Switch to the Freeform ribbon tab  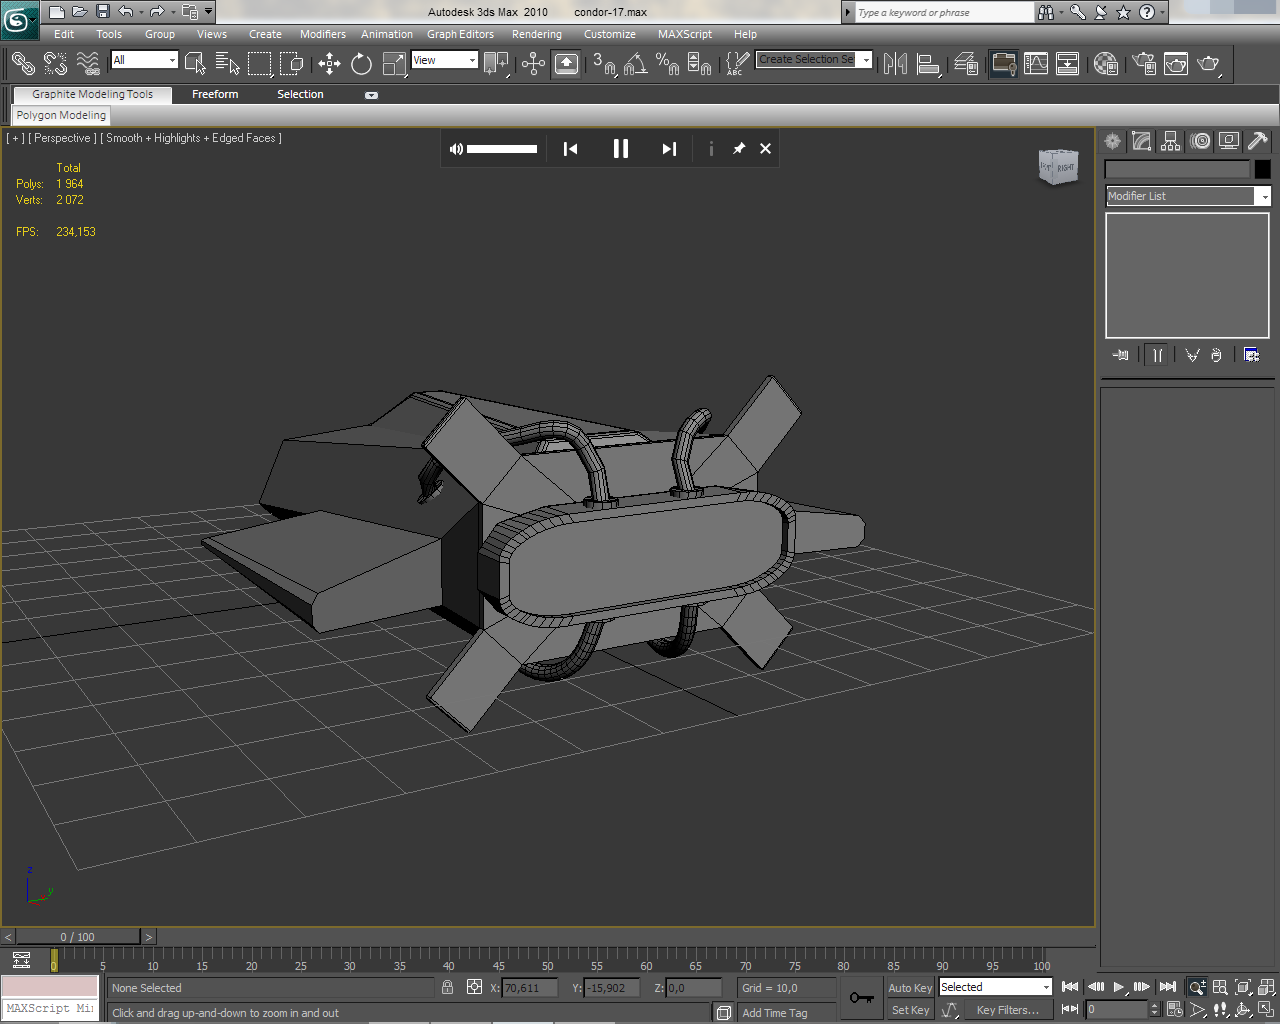(x=215, y=94)
